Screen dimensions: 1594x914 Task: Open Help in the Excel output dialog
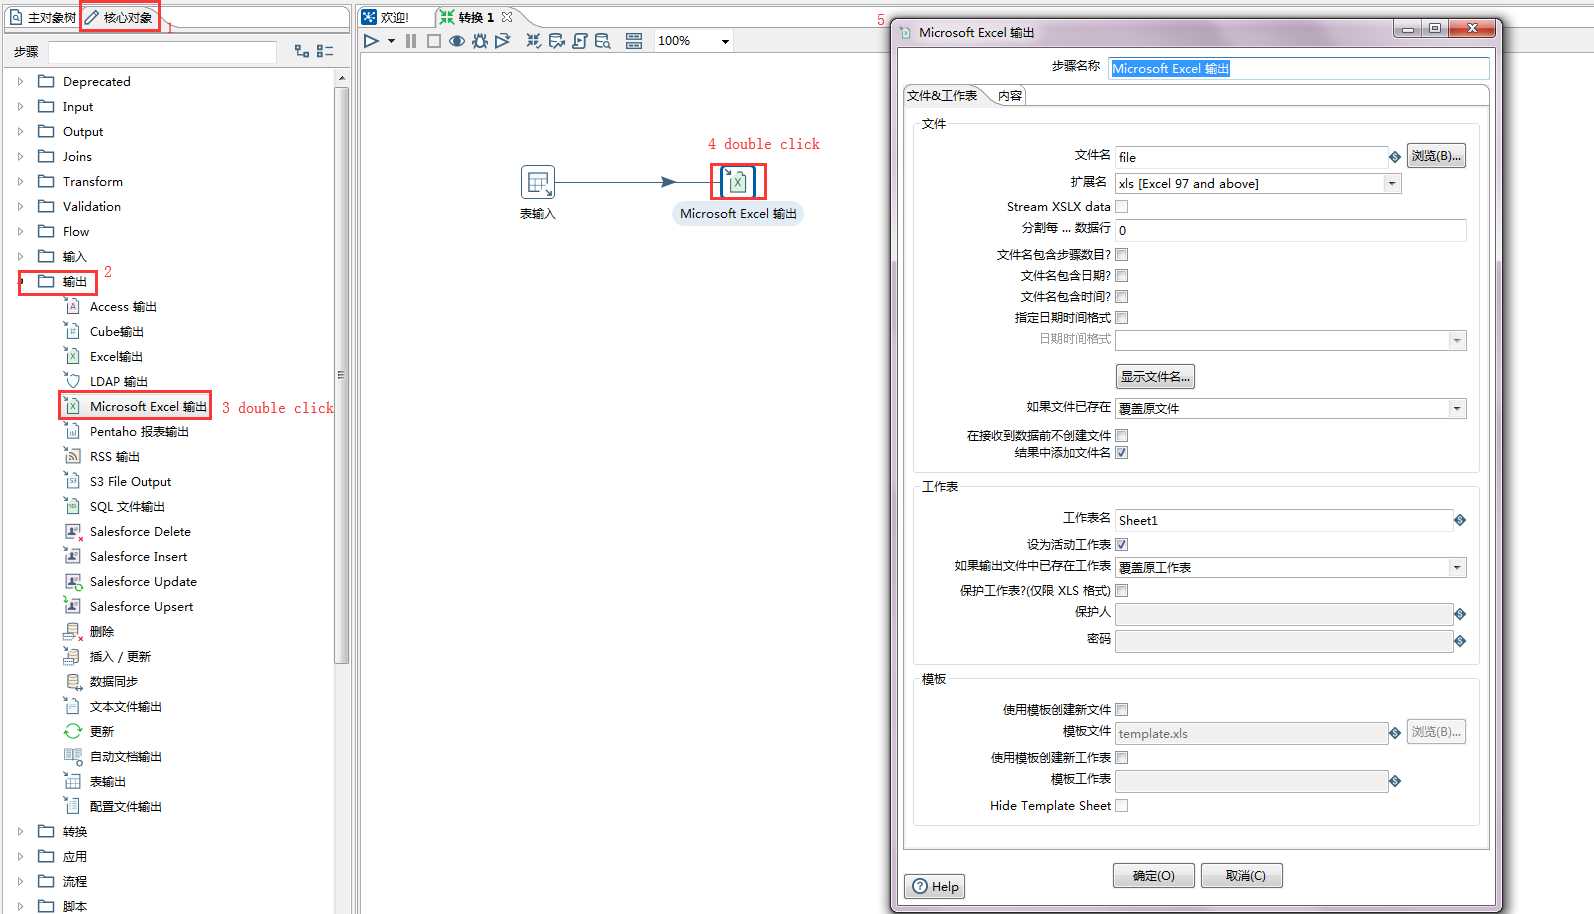(x=935, y=887)
